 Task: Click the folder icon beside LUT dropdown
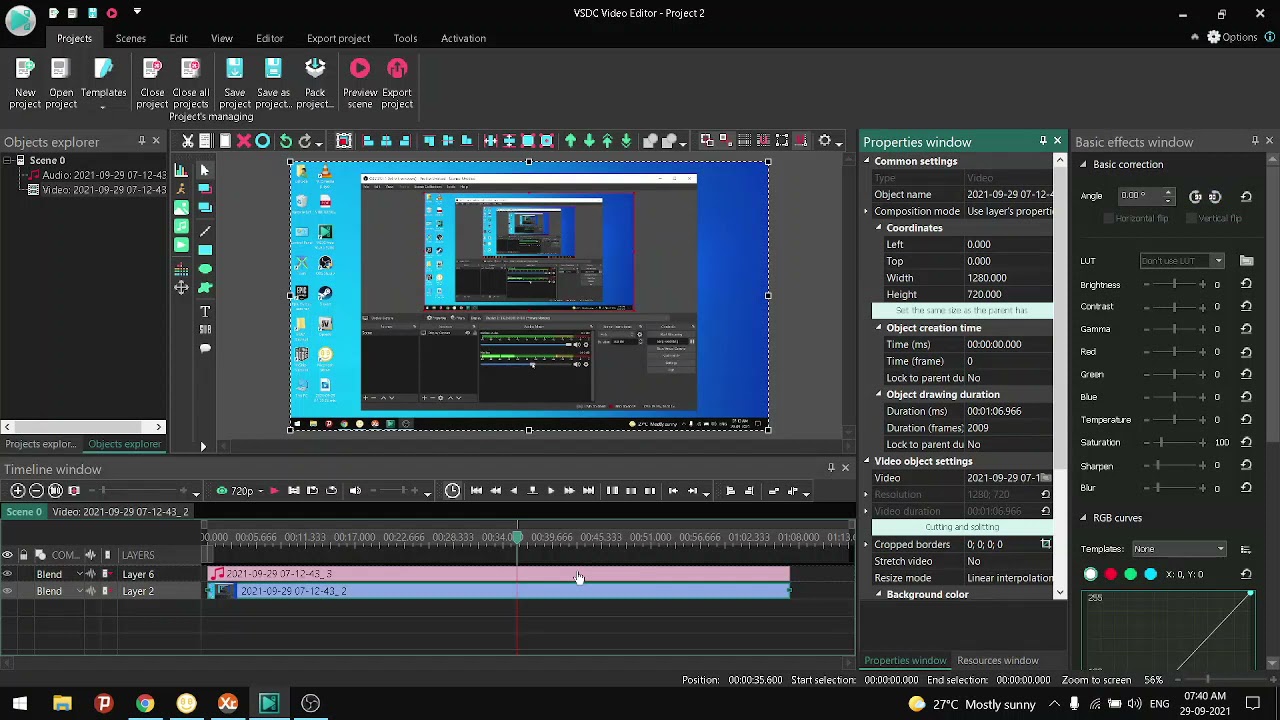[1246, 261]
